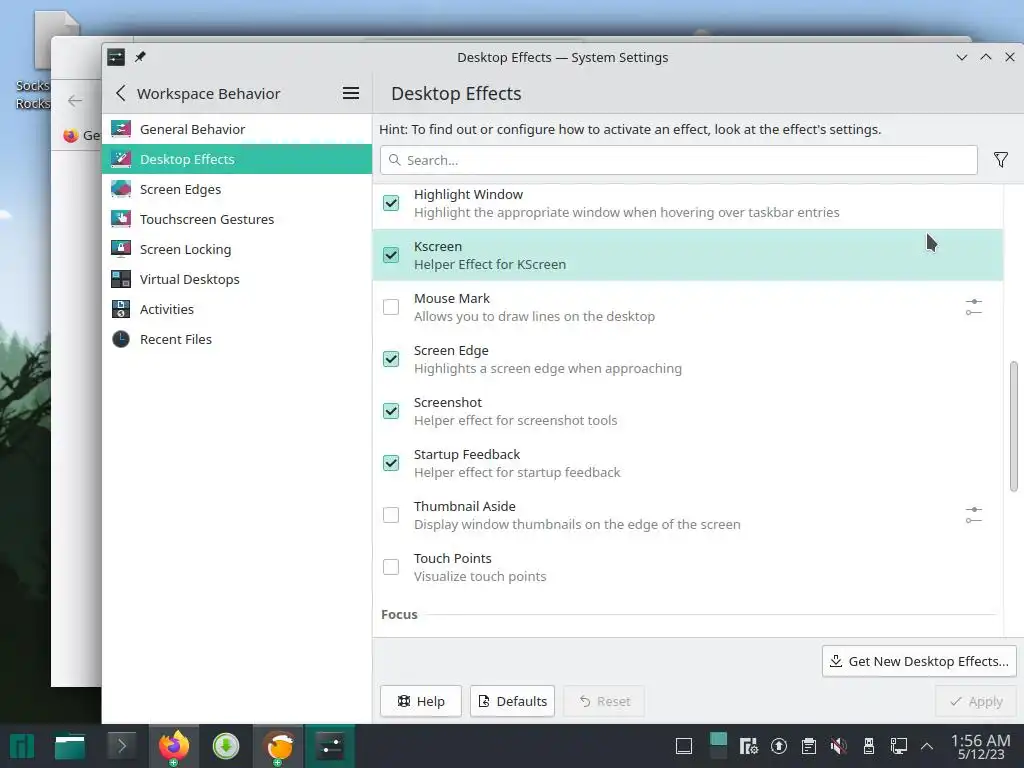
Task: Select Screen Edges in the sidebar
Action: [x=236, y=189]
